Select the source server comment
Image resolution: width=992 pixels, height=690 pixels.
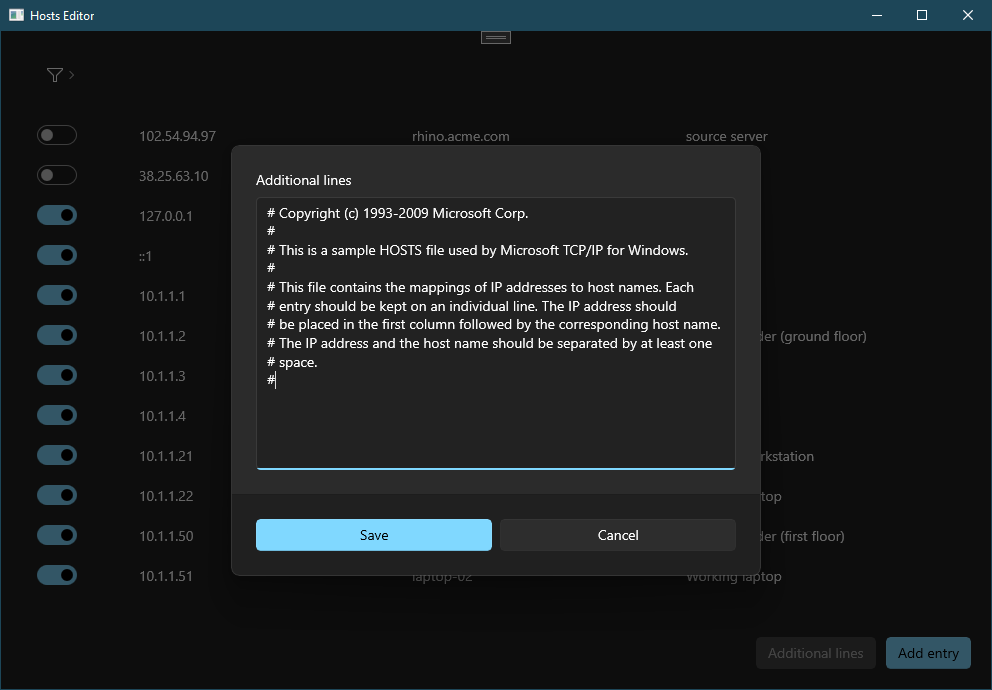(x=726, y=137)
